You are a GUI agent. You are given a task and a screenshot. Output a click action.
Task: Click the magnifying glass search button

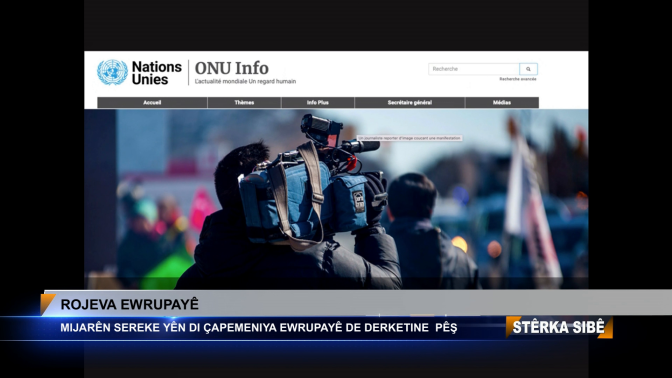coord(528,69)
